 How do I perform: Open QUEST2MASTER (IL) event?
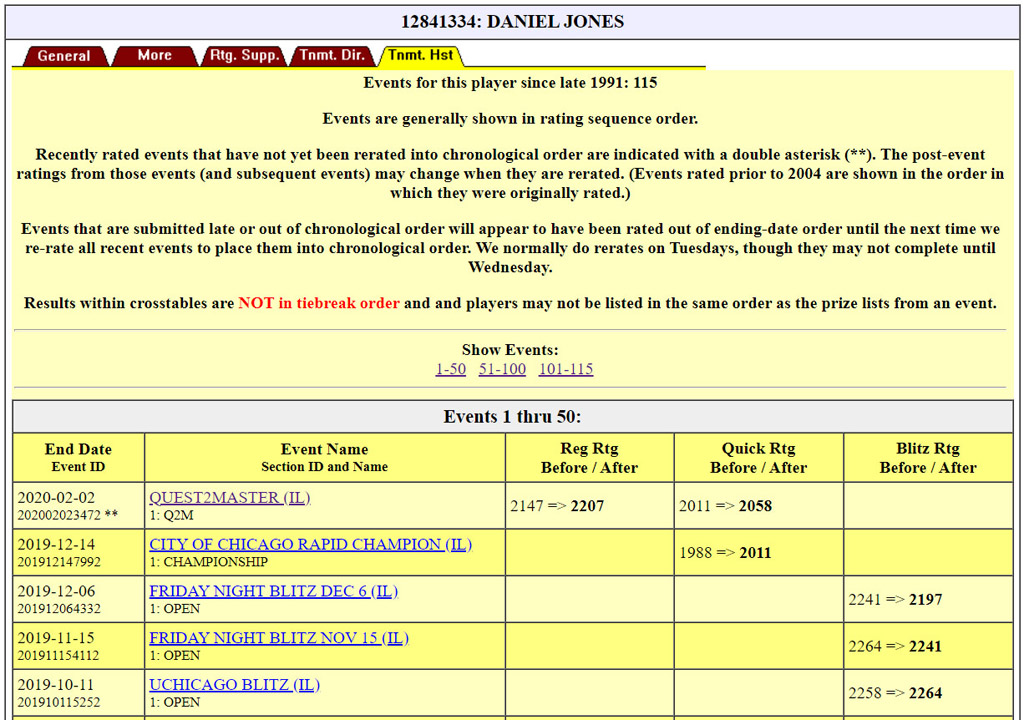click(x=230, y=498)
